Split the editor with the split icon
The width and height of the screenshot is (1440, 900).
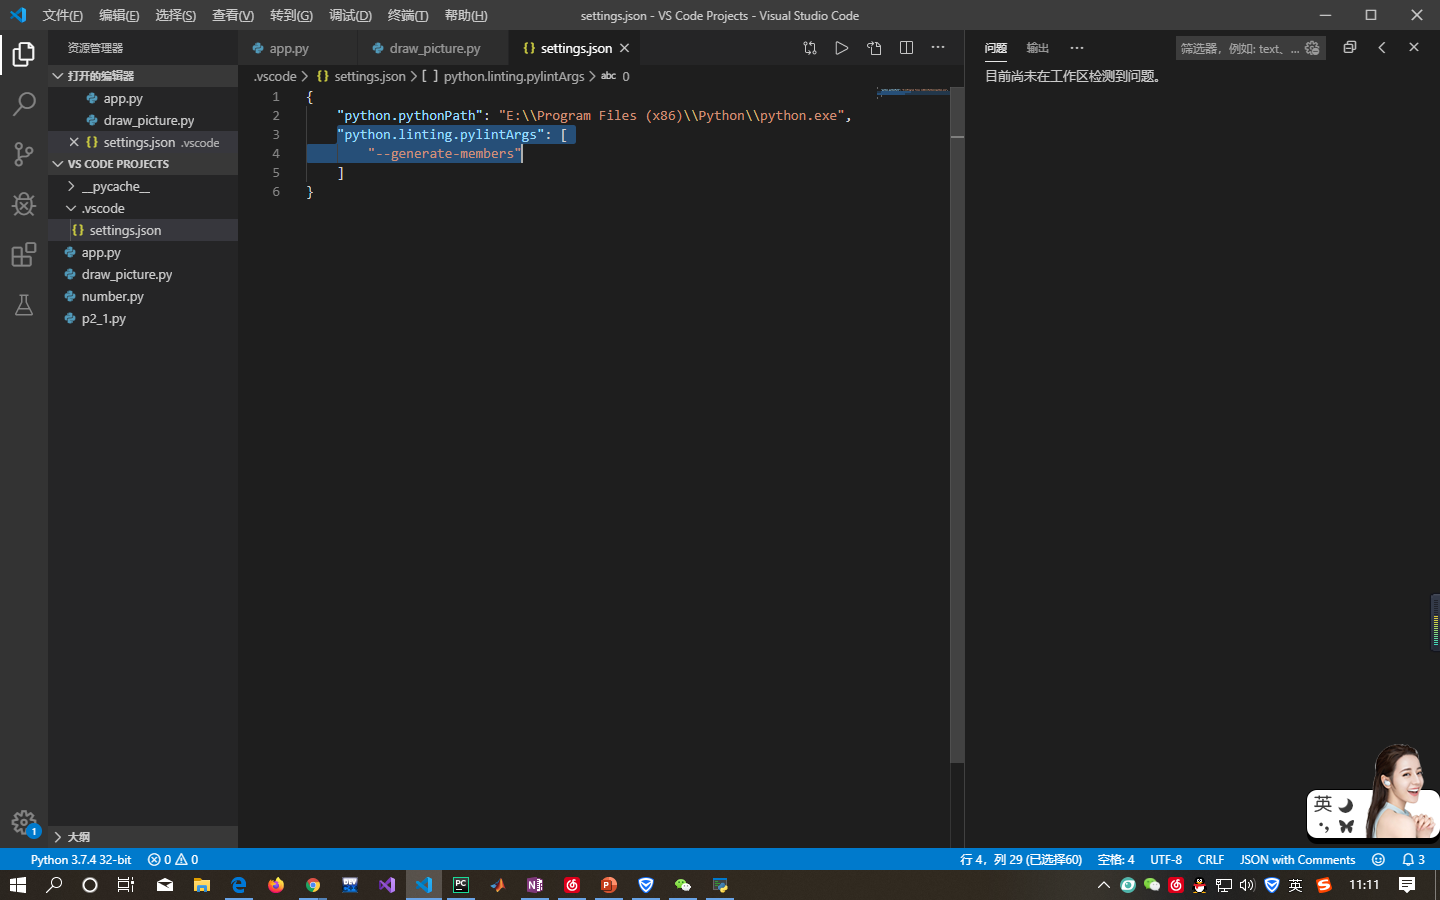tap(905, 47)
